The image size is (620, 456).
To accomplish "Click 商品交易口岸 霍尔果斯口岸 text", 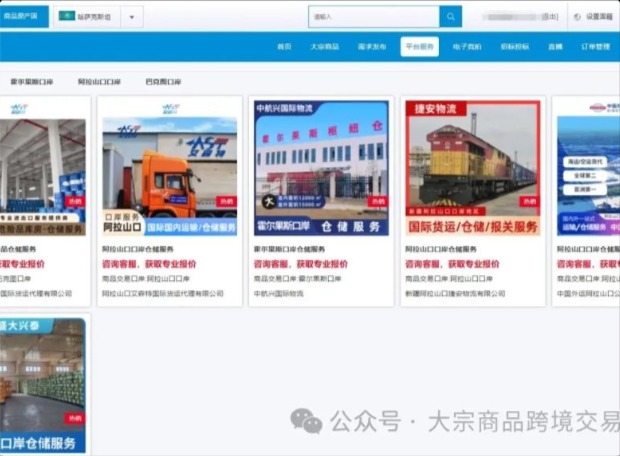I will (x=297, y=279).
